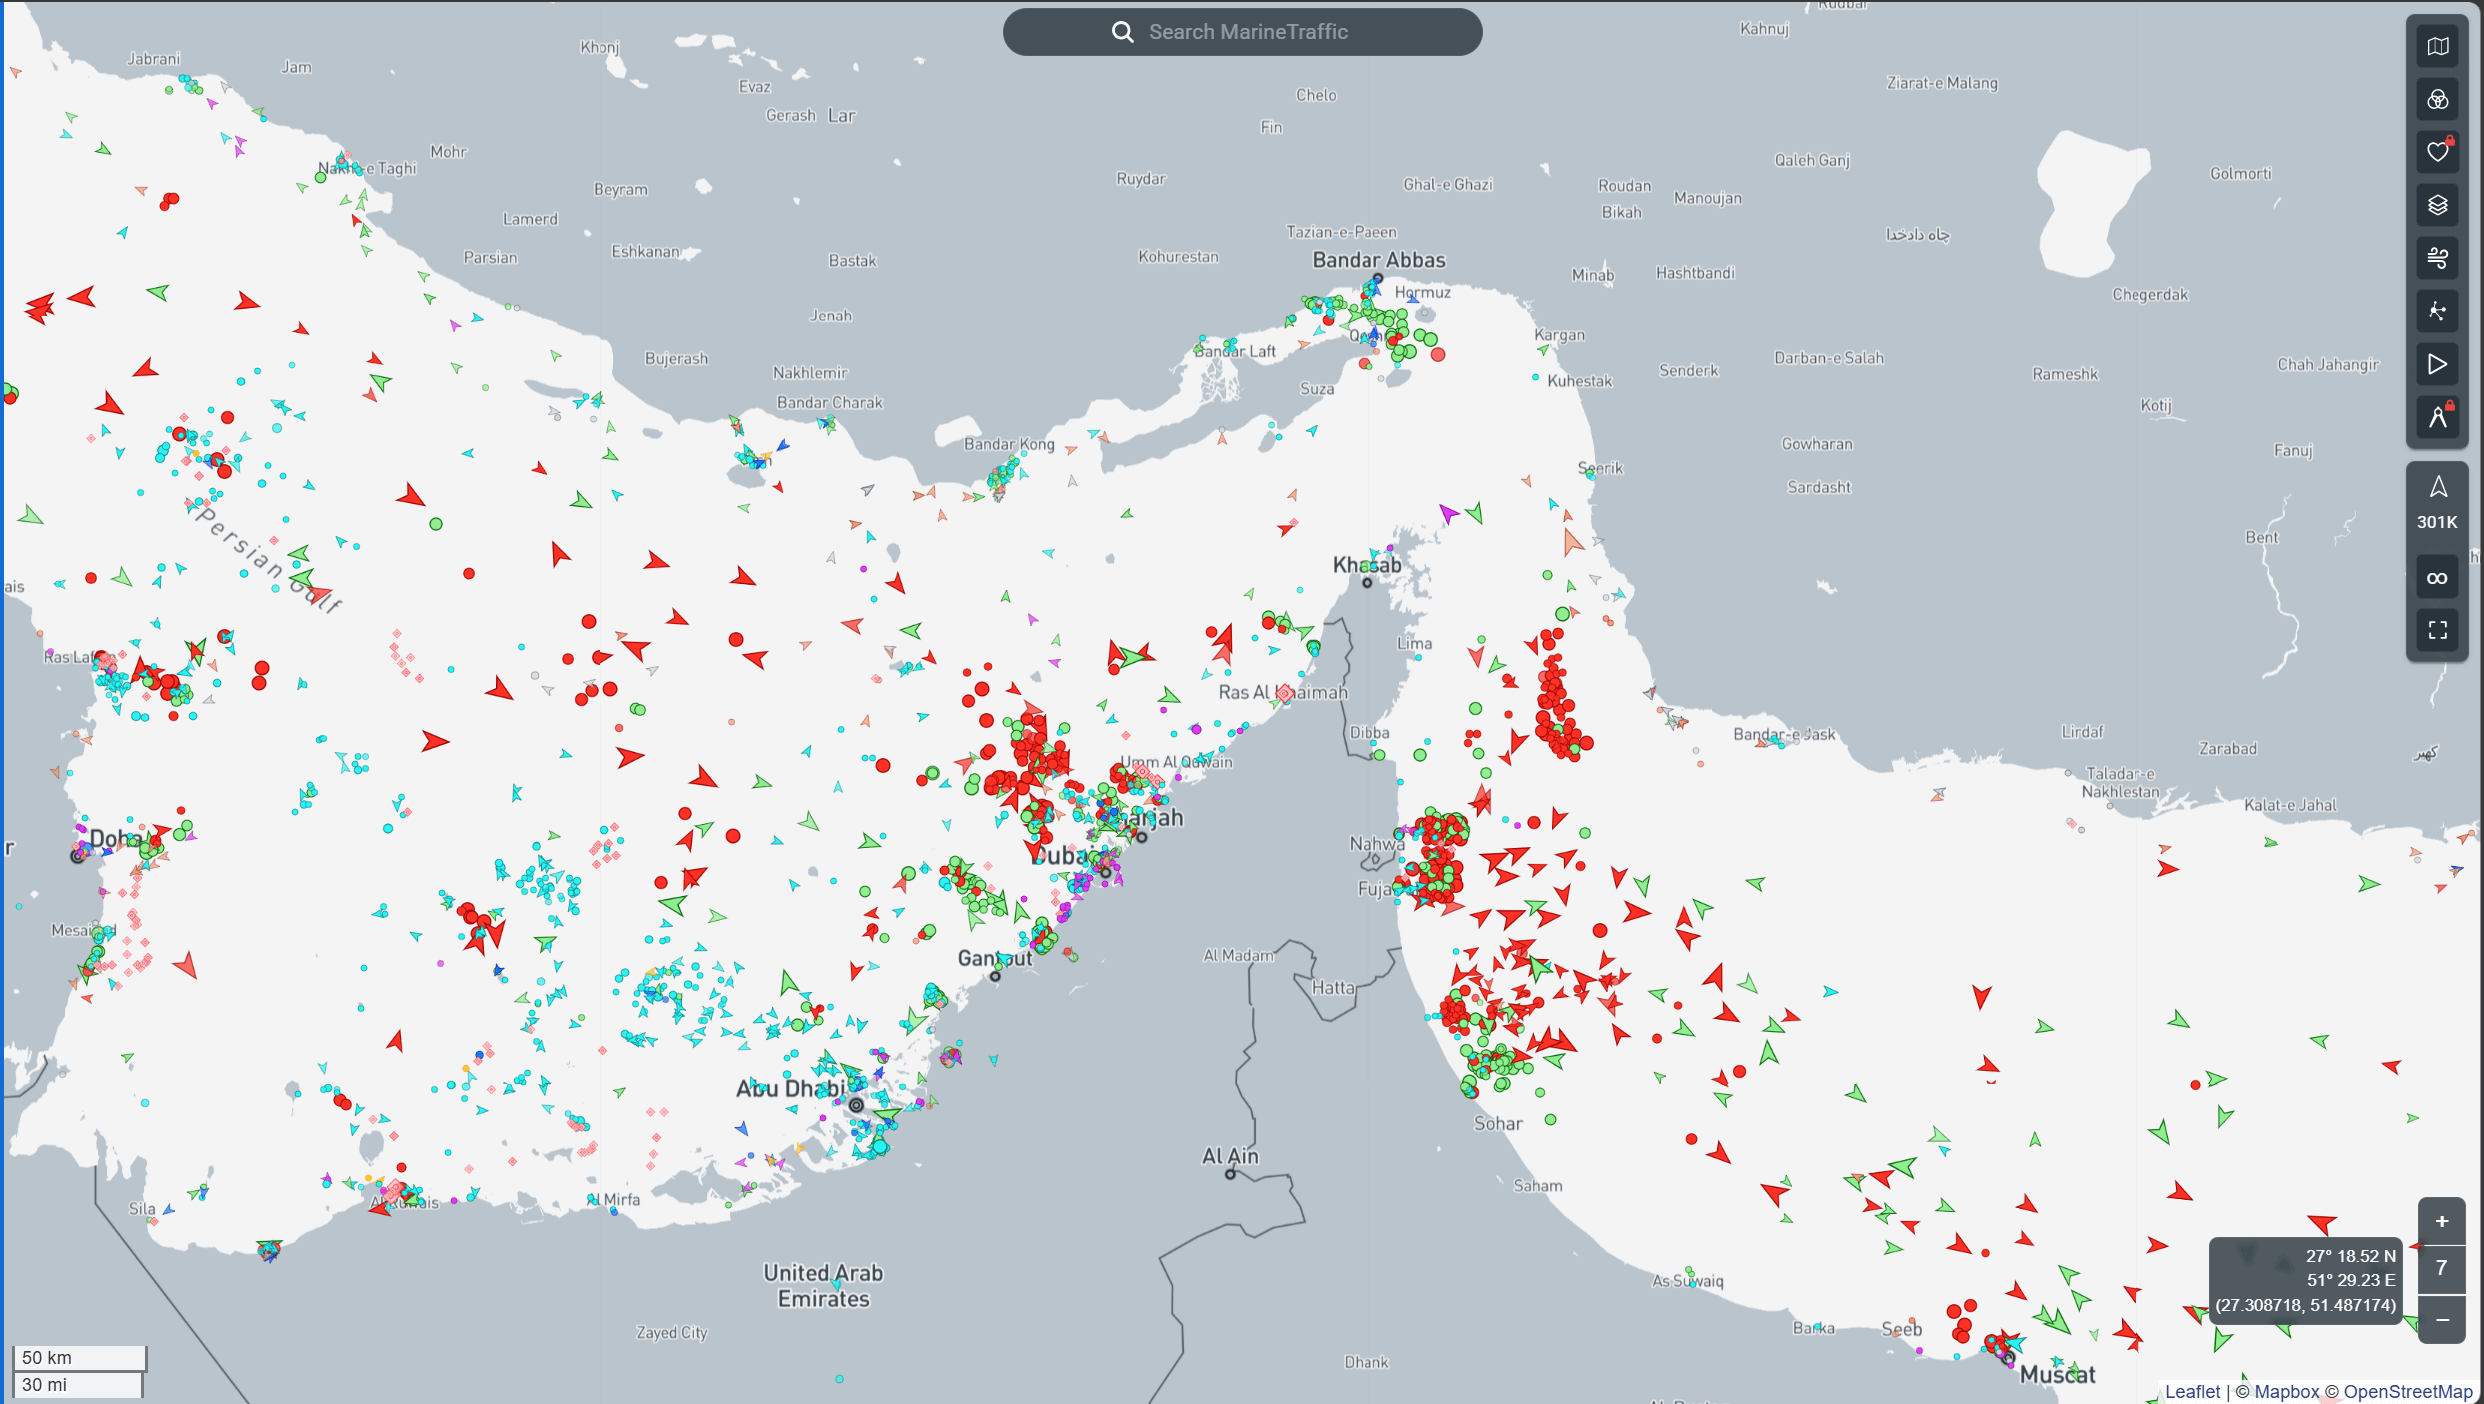
Task: Enter fullscreen map view
Action: point(2437,630)
